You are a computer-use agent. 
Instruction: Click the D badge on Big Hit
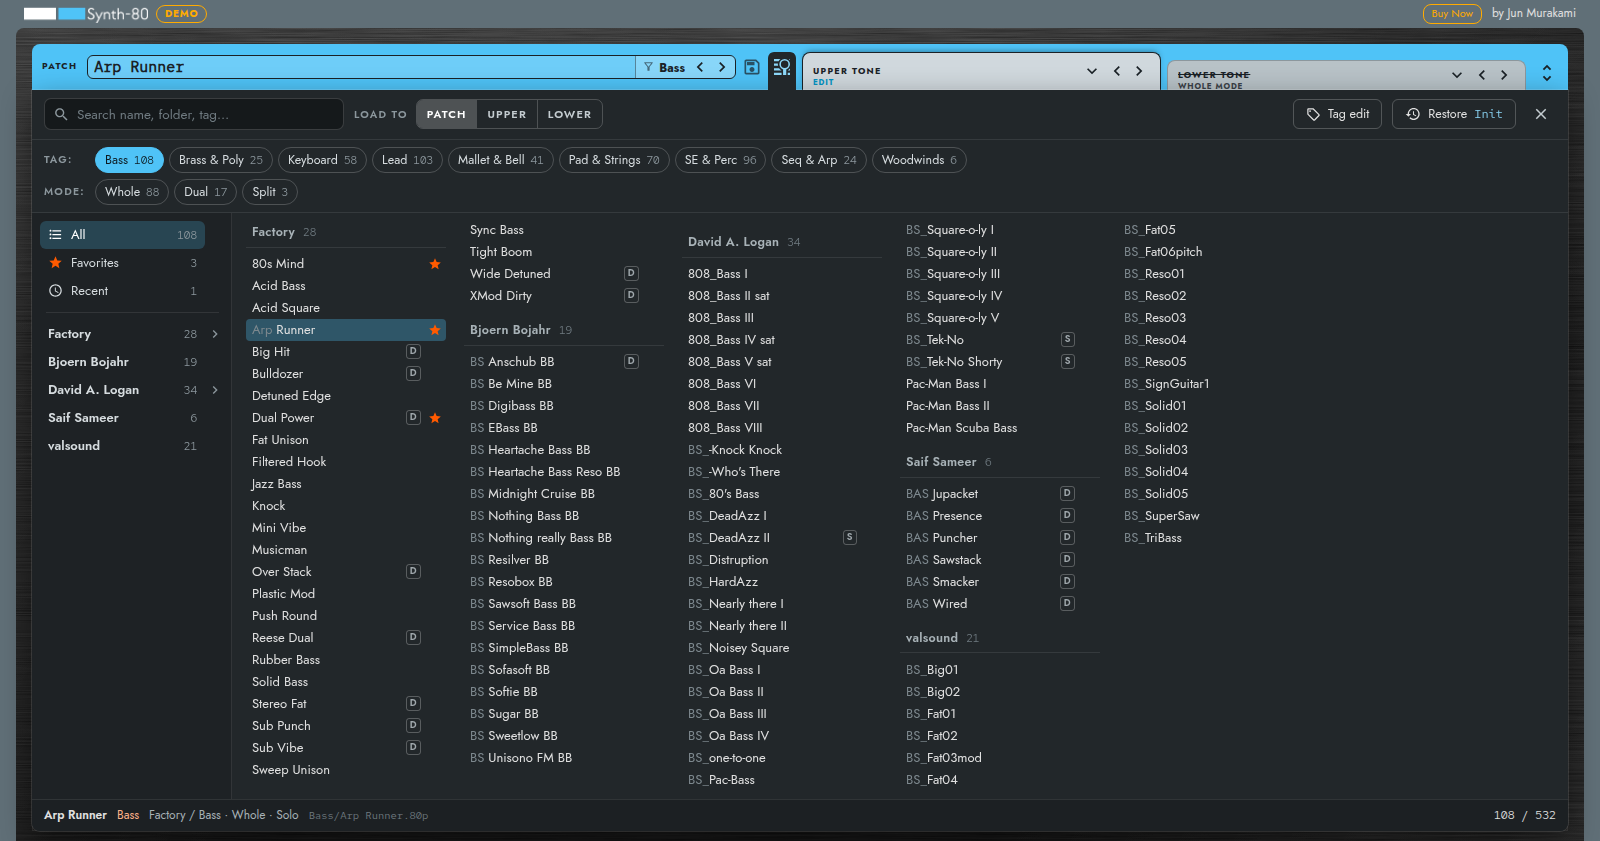413,352
